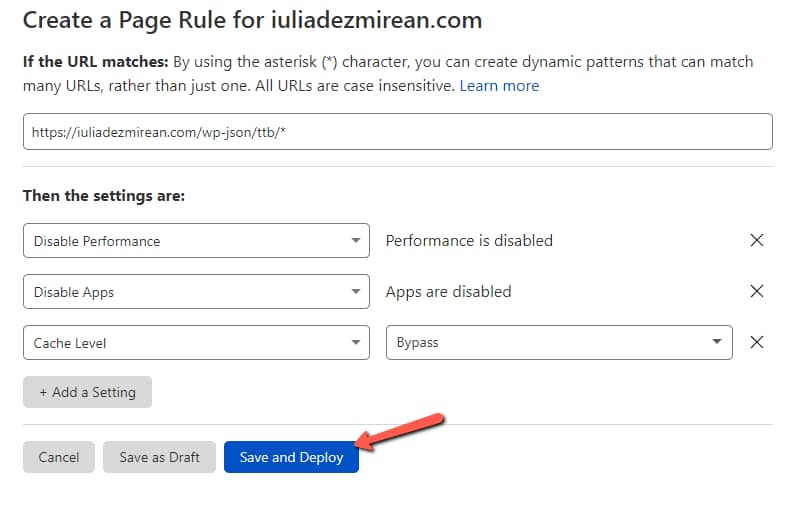
Task: Open the Learn more link
Action: click(x=499, y=86)
